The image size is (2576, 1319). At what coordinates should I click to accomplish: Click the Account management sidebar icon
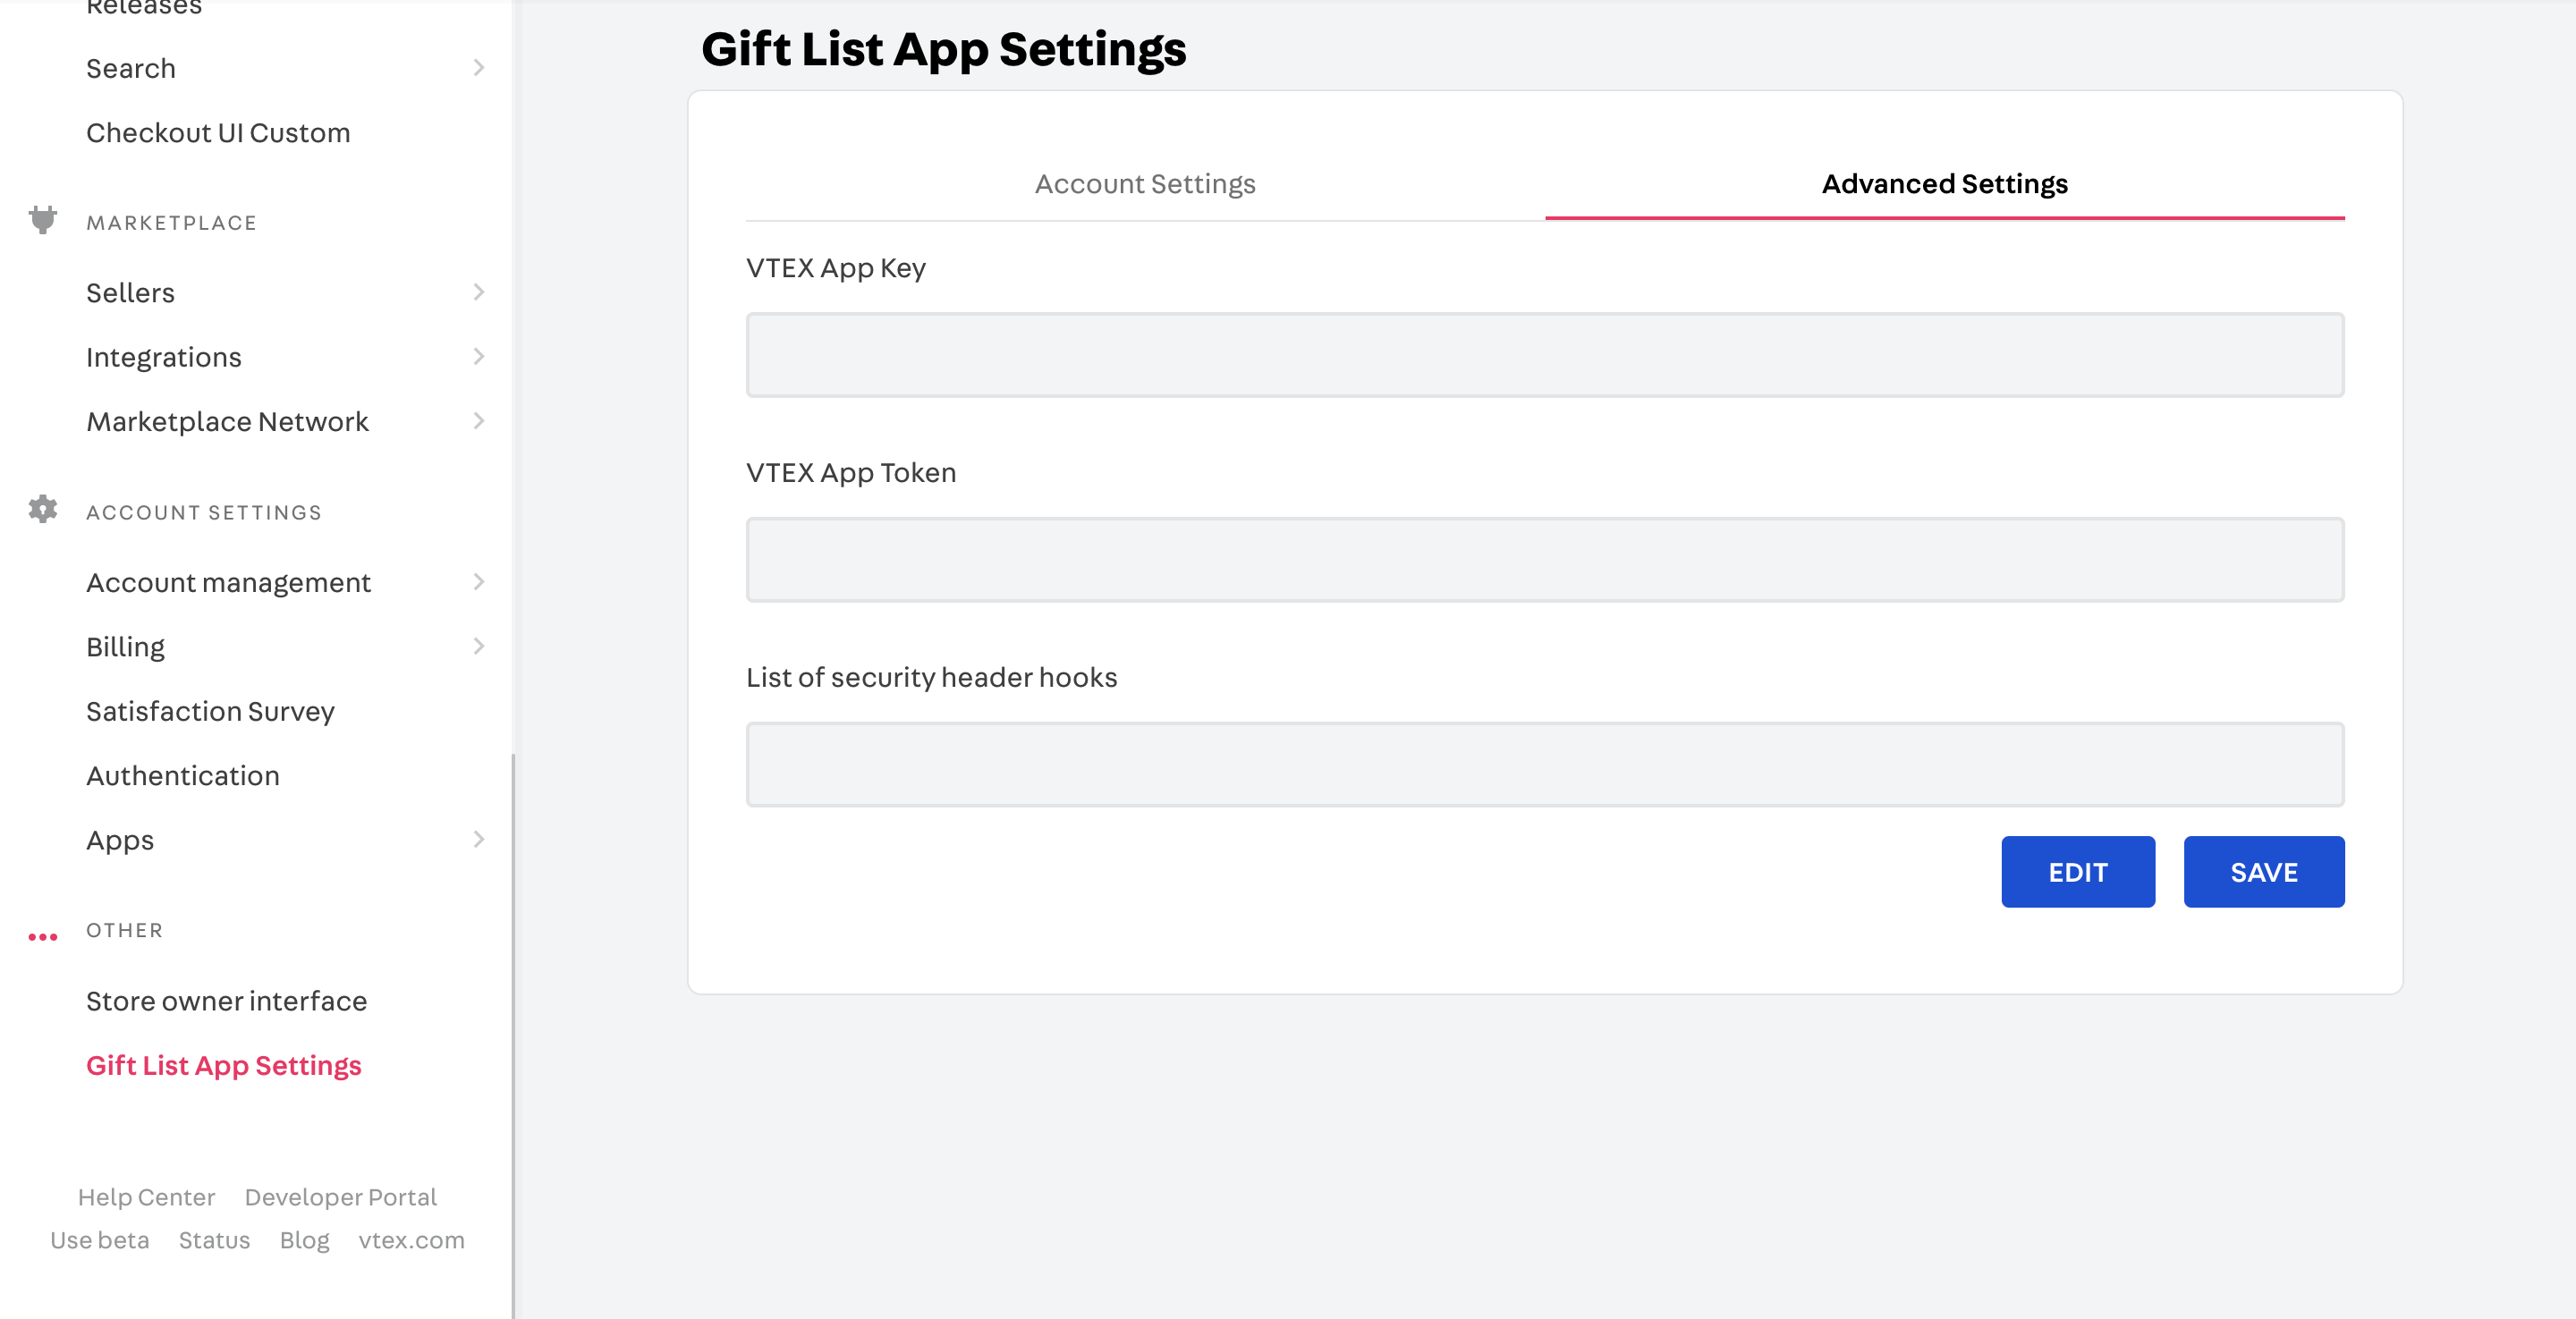tap(476, 582)
